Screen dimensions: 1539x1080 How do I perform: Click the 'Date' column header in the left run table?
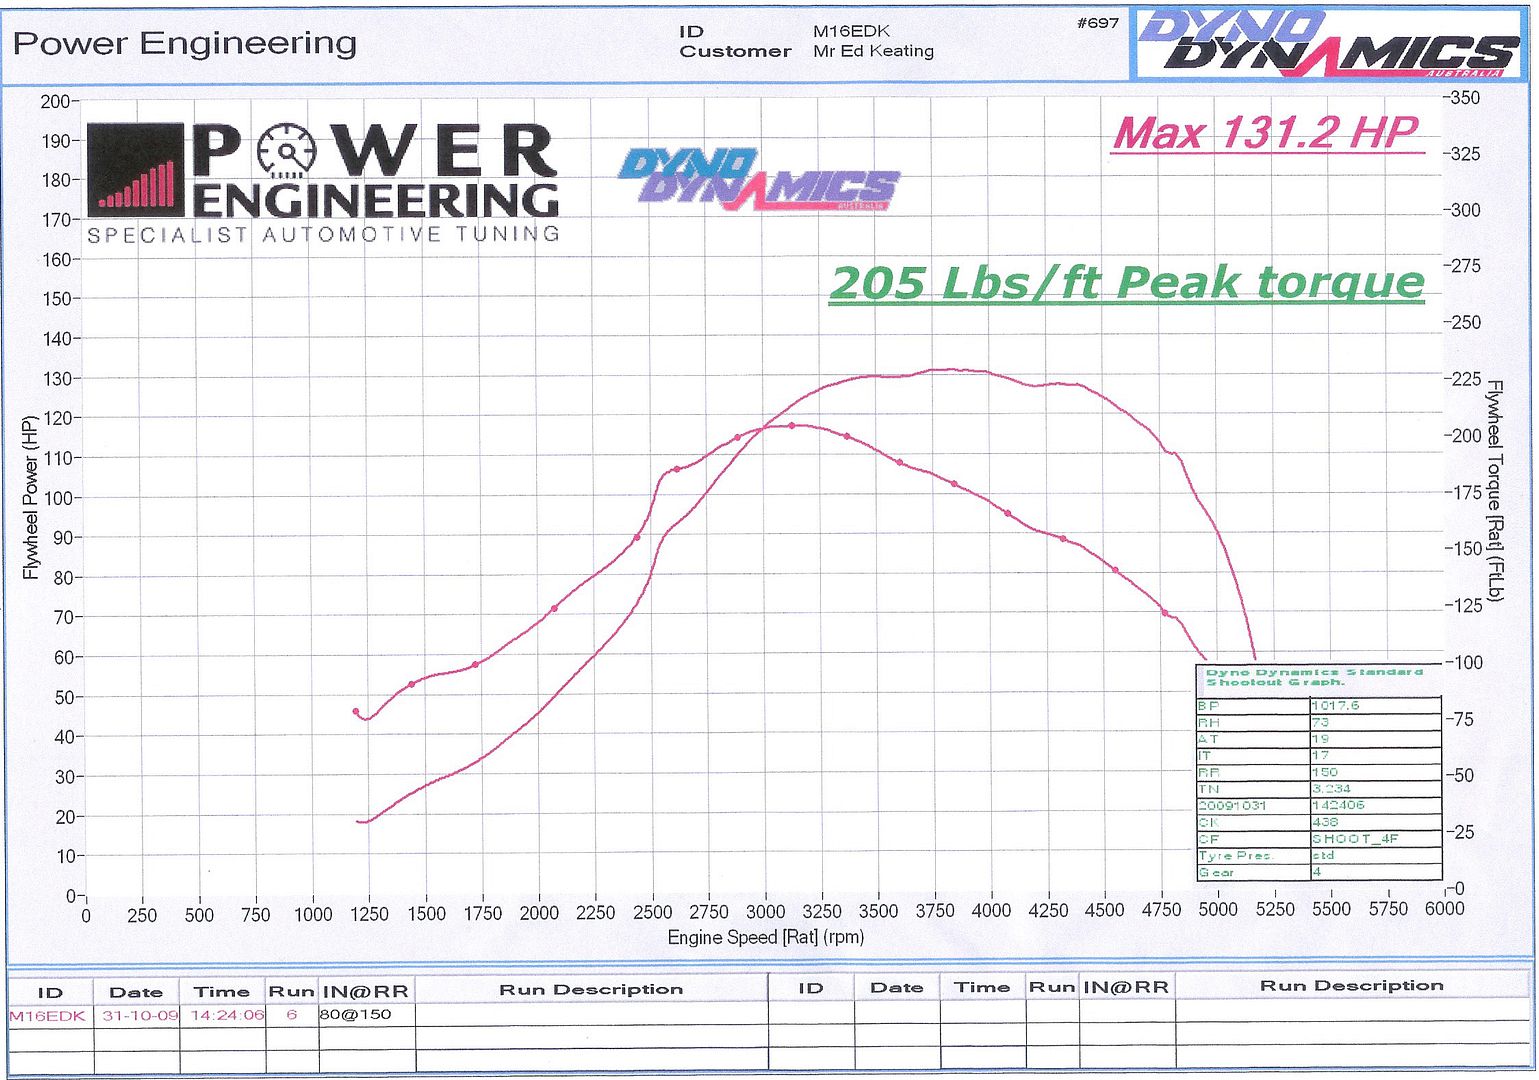tap(136, 992)
